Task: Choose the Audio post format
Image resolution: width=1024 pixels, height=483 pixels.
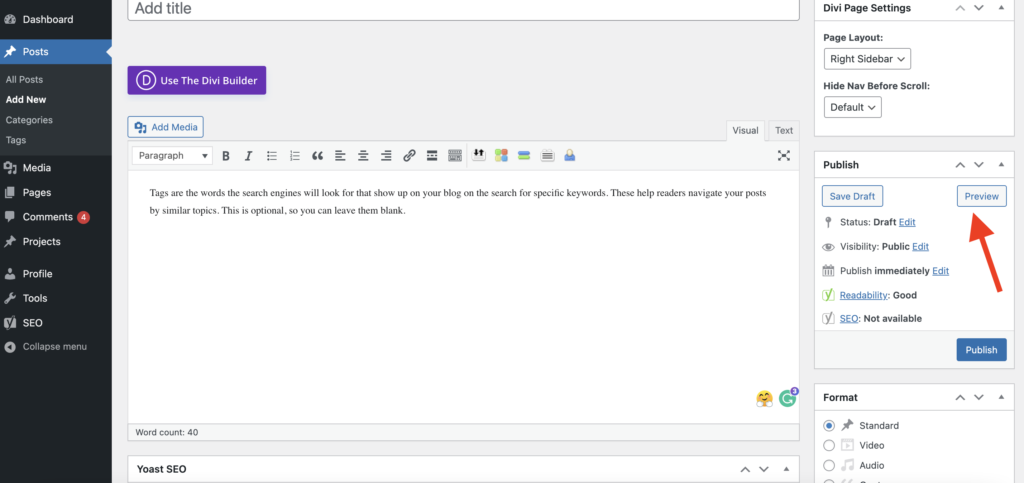Action: pos(829,465)
